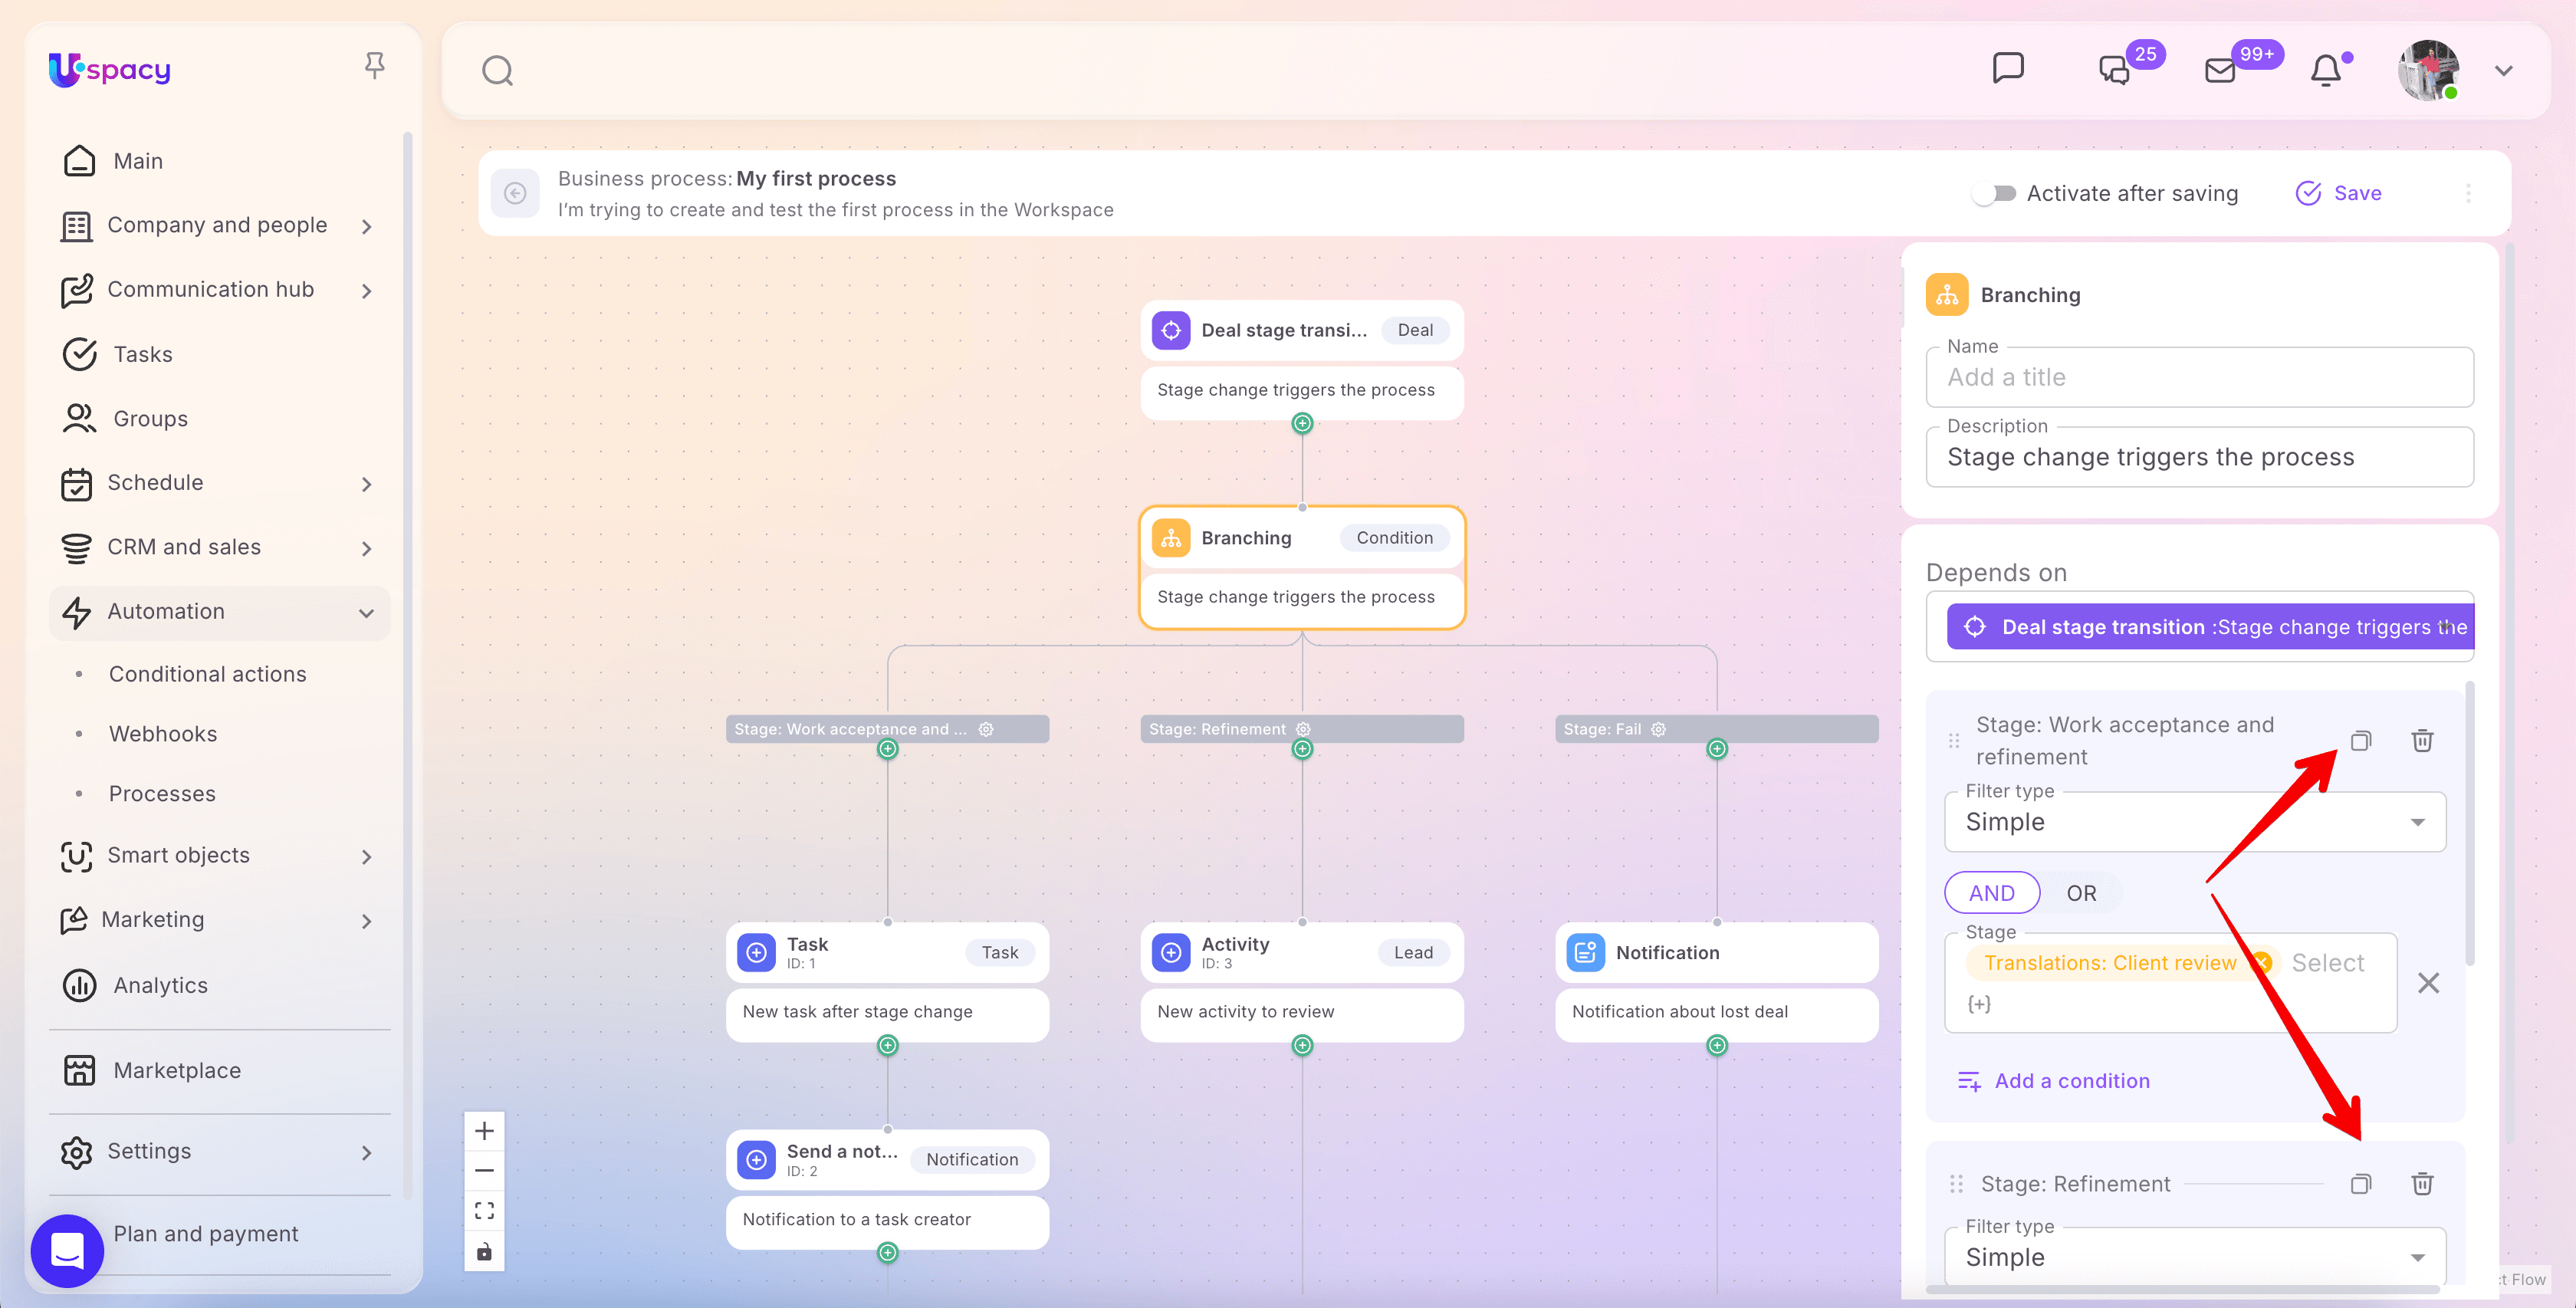
Task: Go back using the process back arrow
Action: tap(515, 193)
